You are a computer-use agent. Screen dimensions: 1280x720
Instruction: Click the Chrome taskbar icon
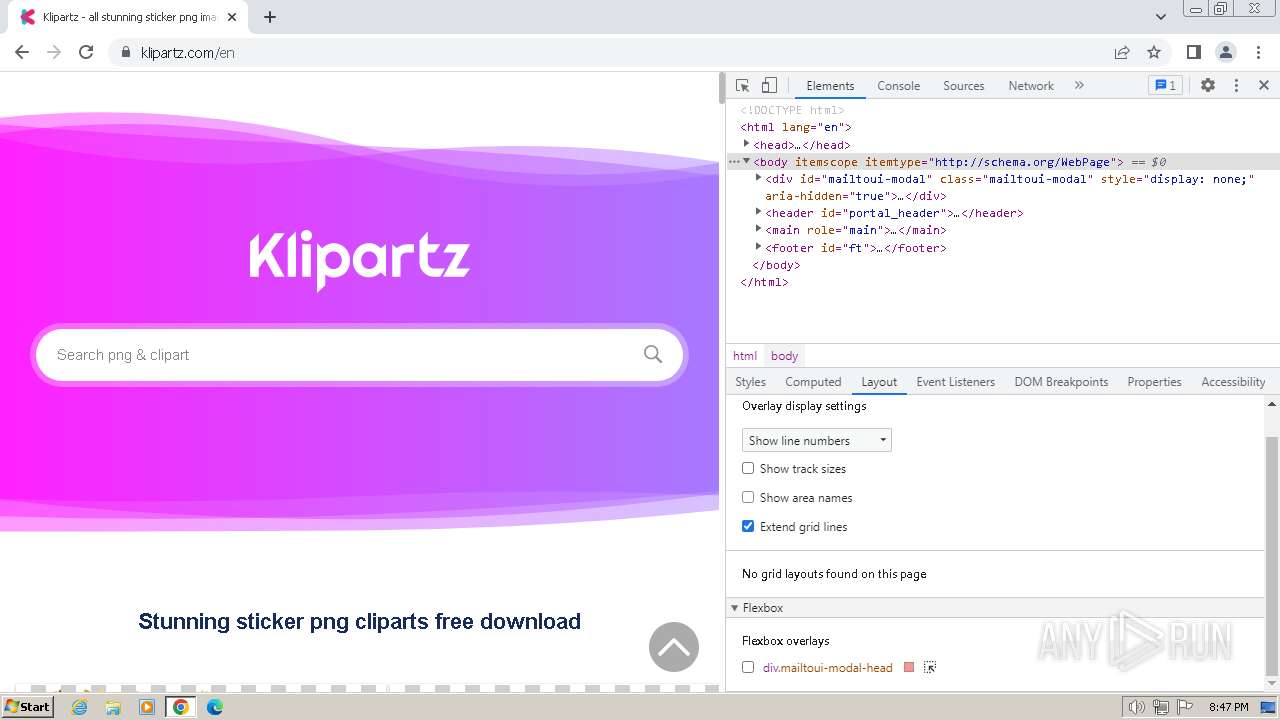(181, 707)
